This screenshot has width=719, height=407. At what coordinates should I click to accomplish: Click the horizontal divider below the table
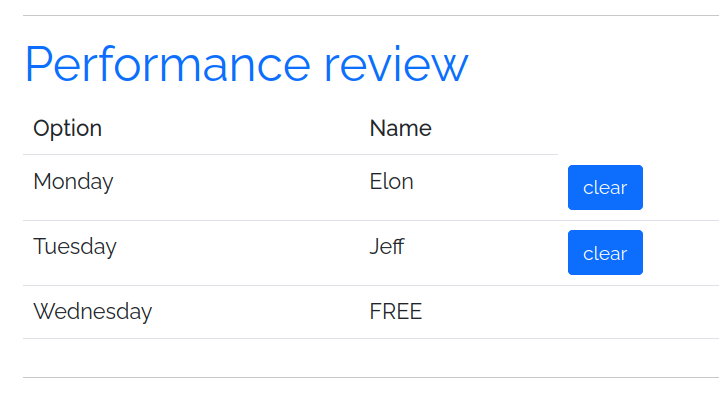370,378
